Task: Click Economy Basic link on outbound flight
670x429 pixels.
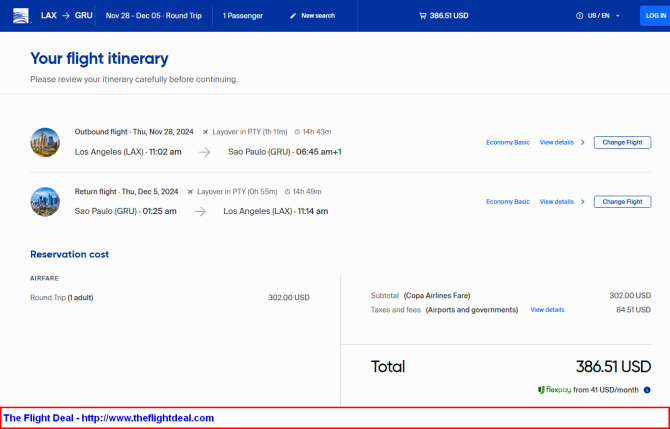Action: tap(508, 143)
